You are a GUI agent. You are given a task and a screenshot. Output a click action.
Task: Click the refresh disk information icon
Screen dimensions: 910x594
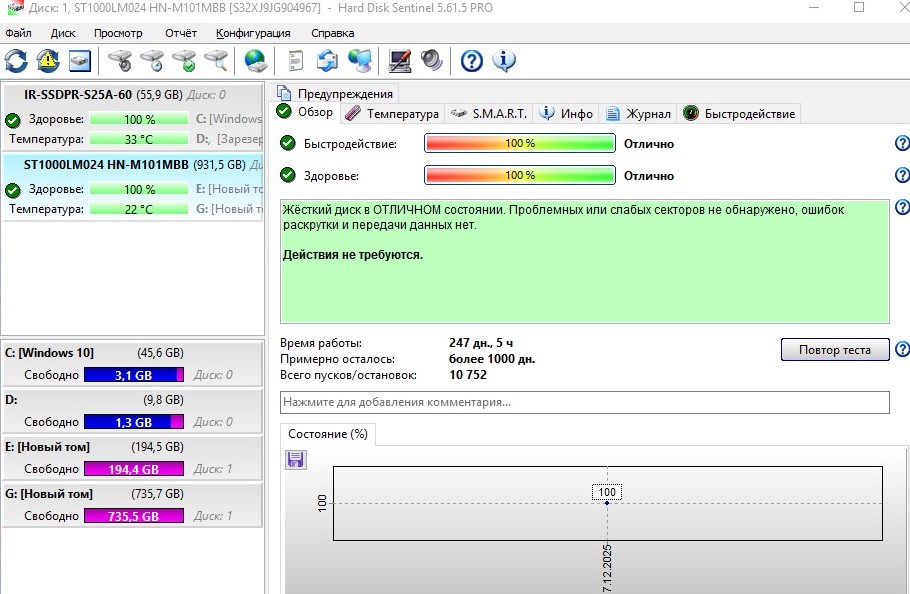pos(16,61)
